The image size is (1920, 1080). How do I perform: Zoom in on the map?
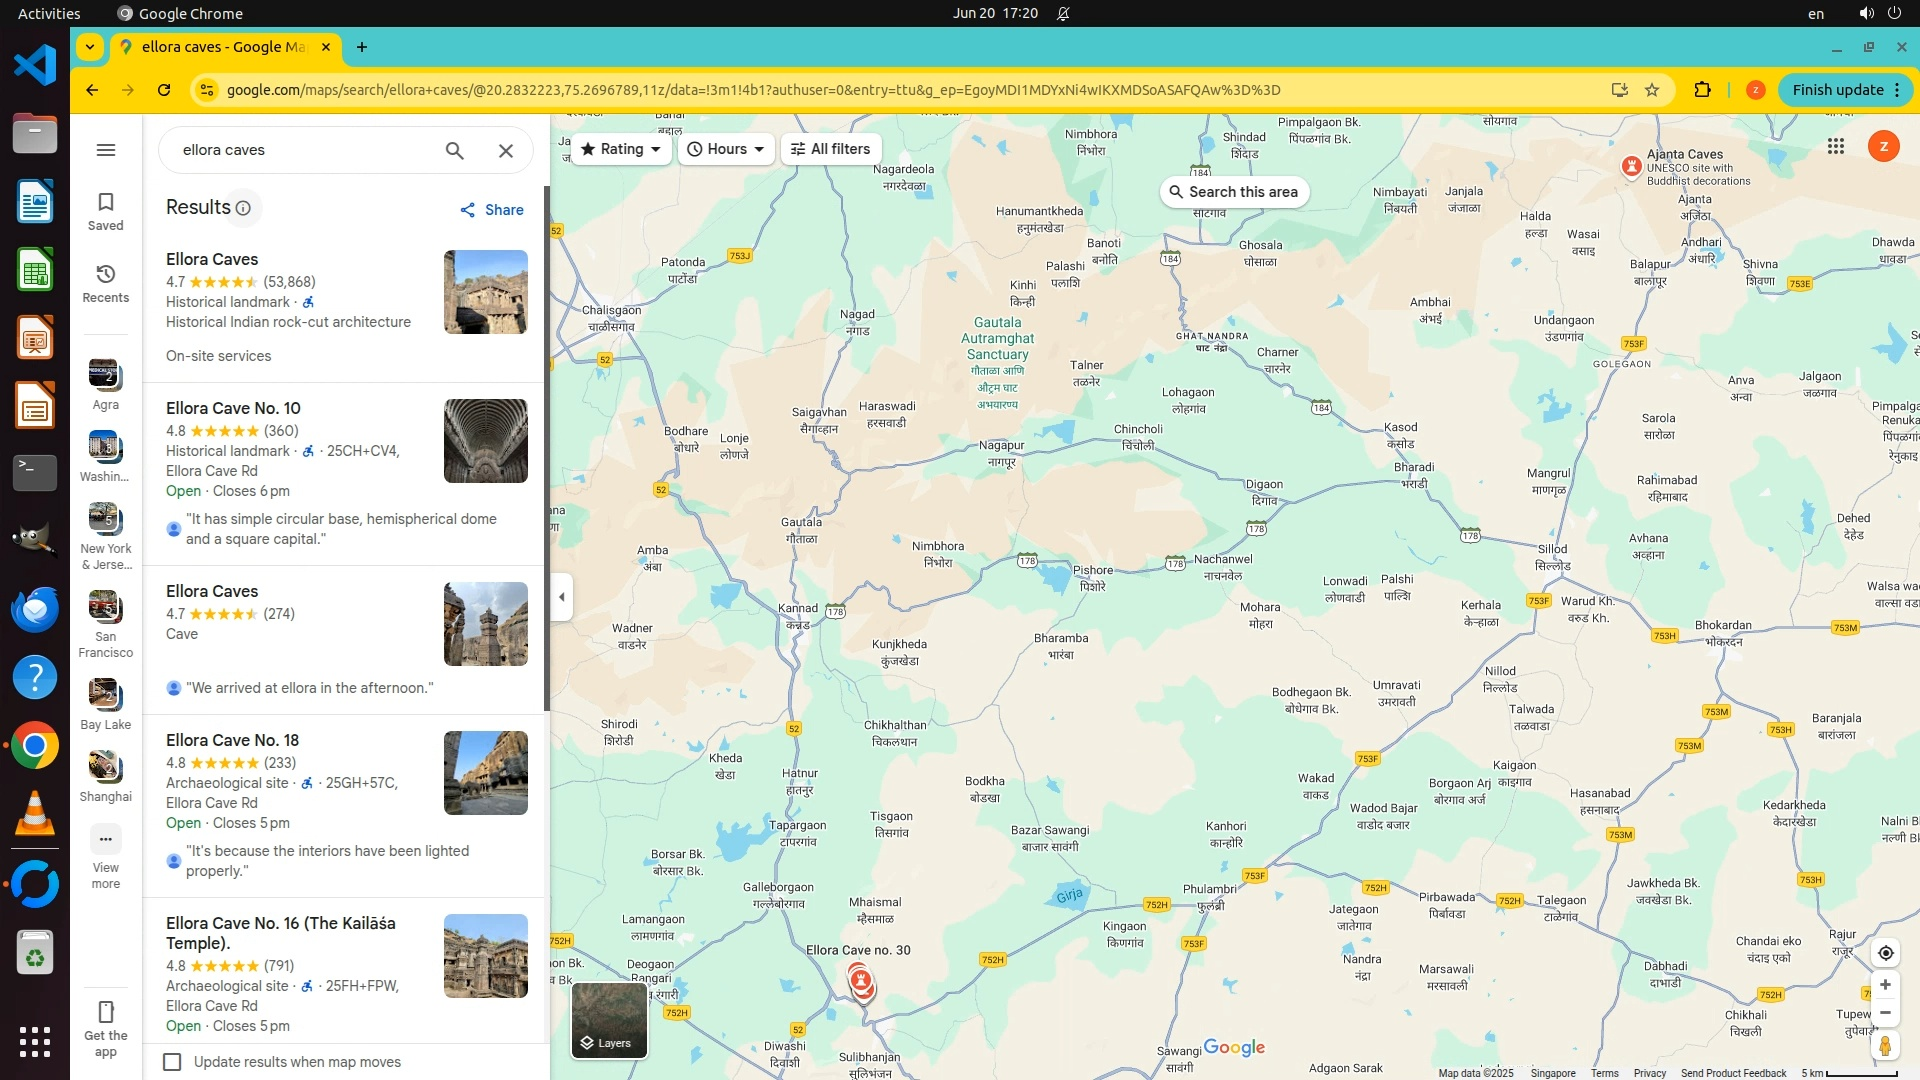click(1885, 985)
